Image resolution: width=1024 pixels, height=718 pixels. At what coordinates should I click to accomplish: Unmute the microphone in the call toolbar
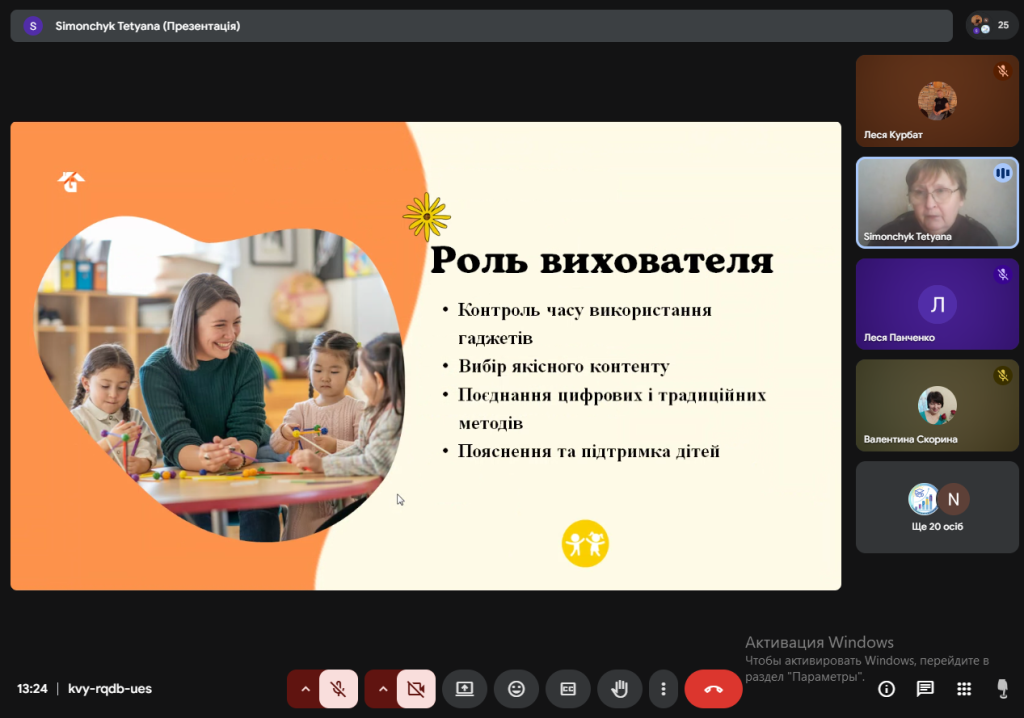click(339, 689)
